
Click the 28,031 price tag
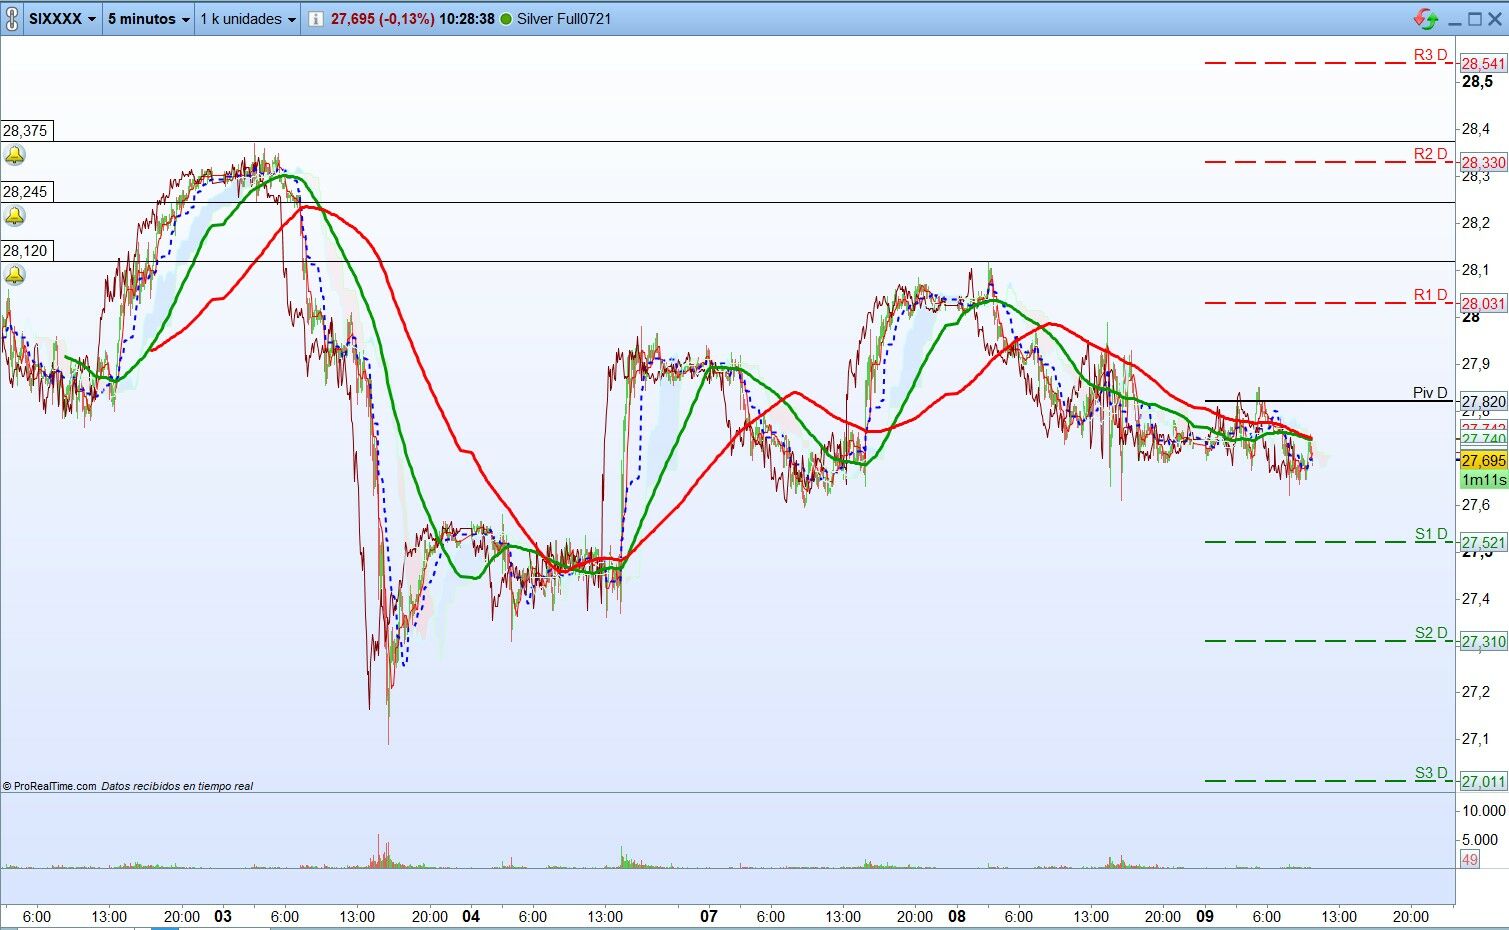[1483, 304]
